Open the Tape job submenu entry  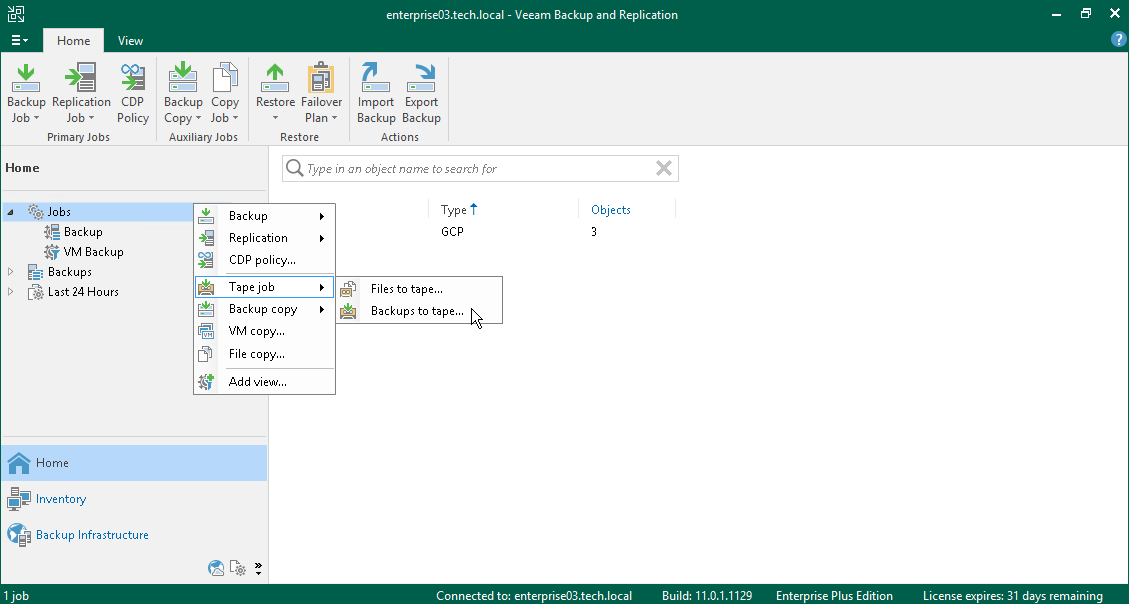[264, 287]
